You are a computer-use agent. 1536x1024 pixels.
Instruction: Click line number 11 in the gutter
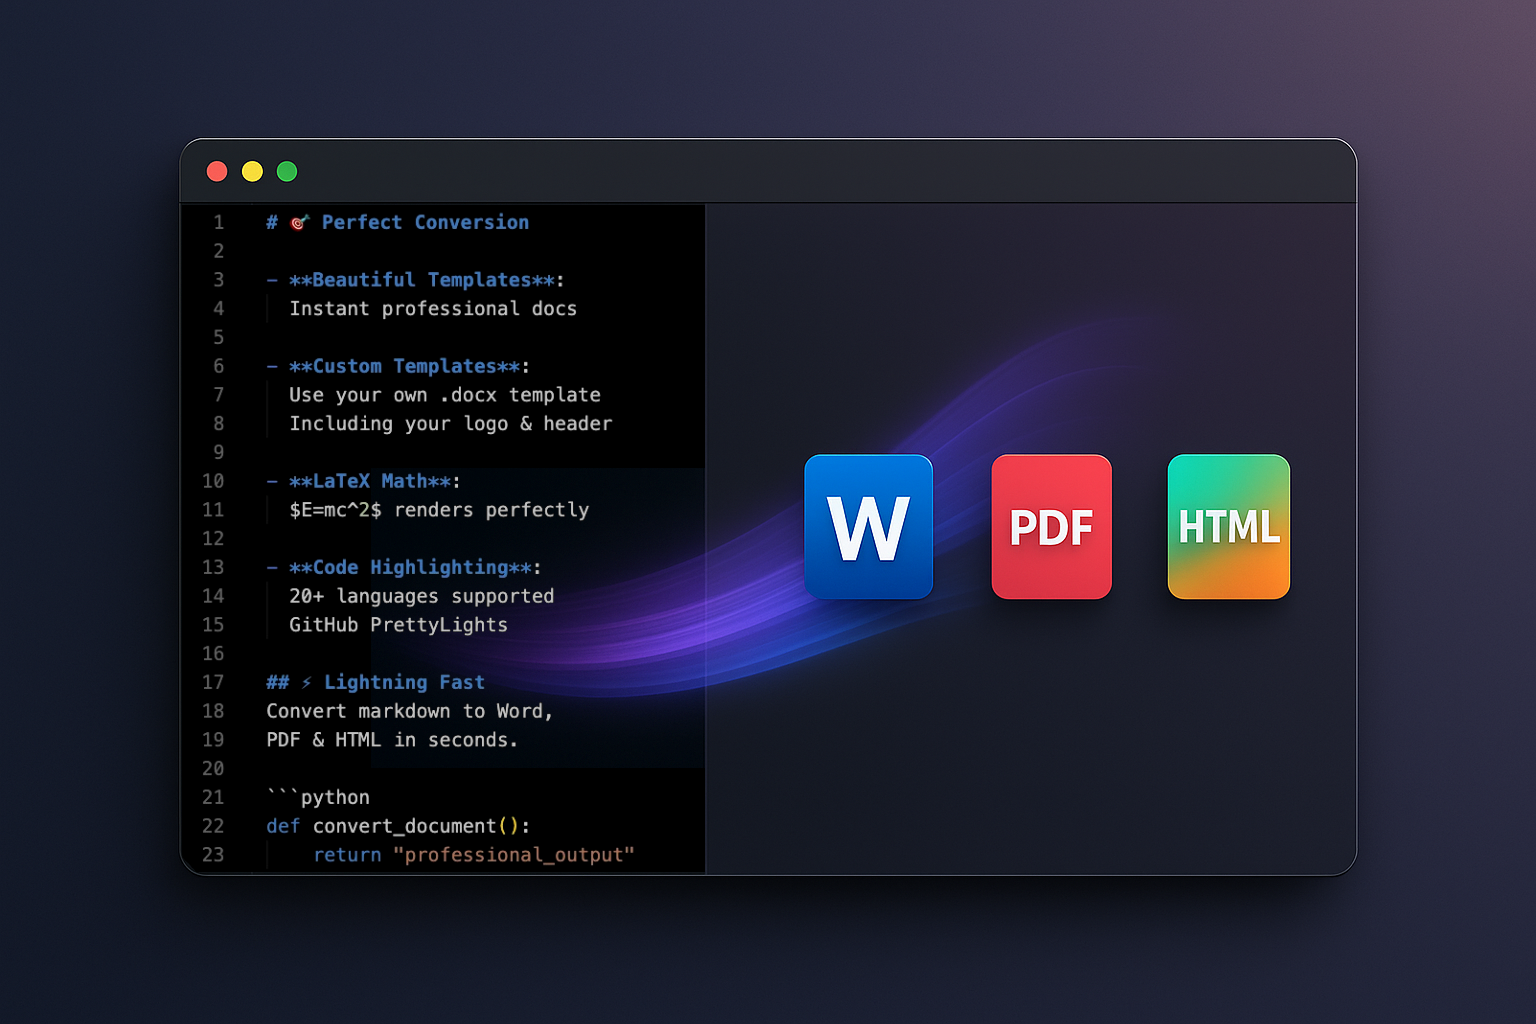(x=213, y=510)
